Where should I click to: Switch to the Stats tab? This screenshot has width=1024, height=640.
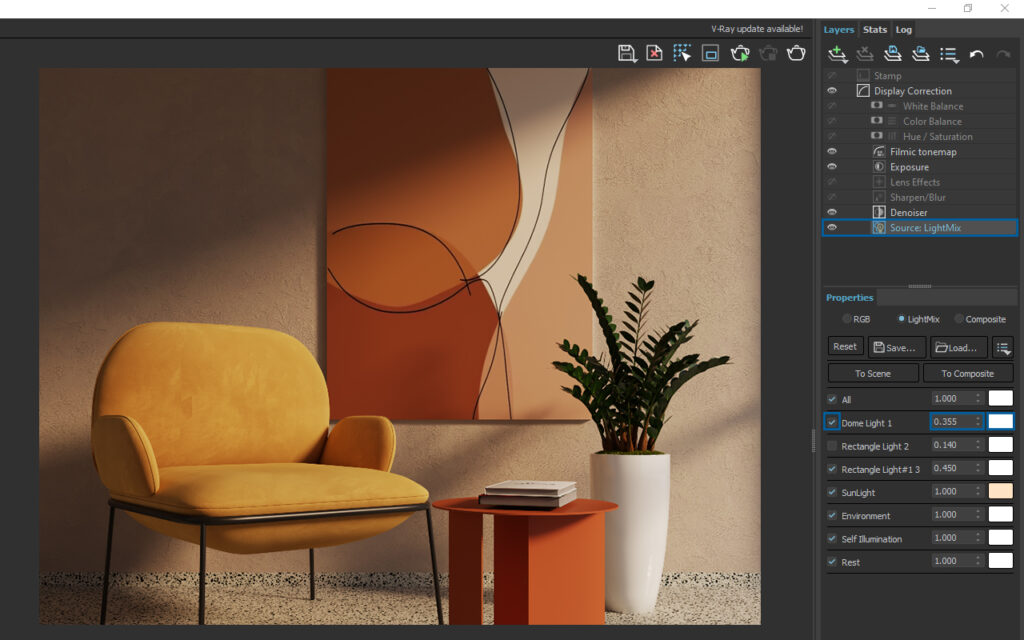pos(875,30)
